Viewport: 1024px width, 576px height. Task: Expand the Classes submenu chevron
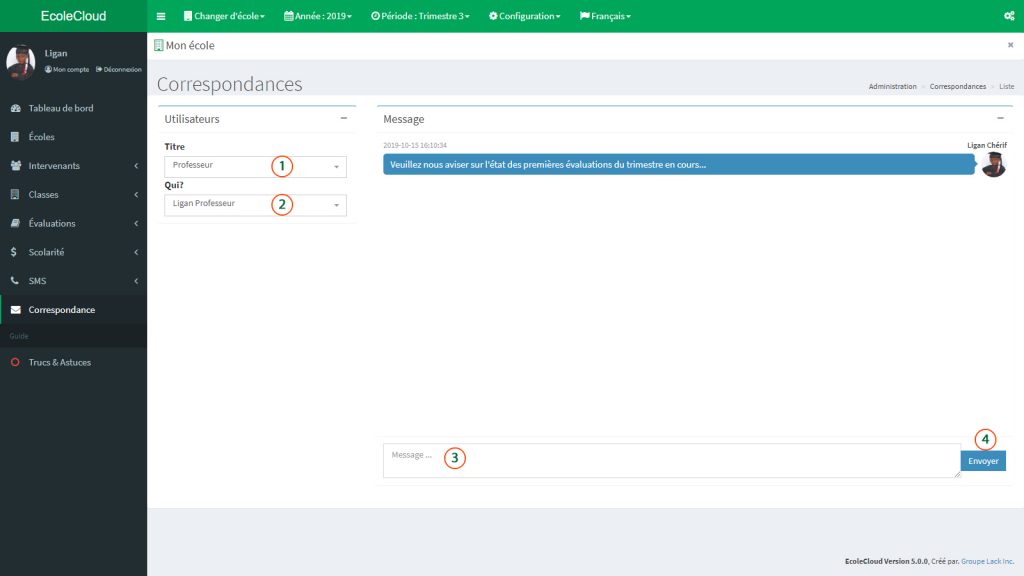pos(135,194)
